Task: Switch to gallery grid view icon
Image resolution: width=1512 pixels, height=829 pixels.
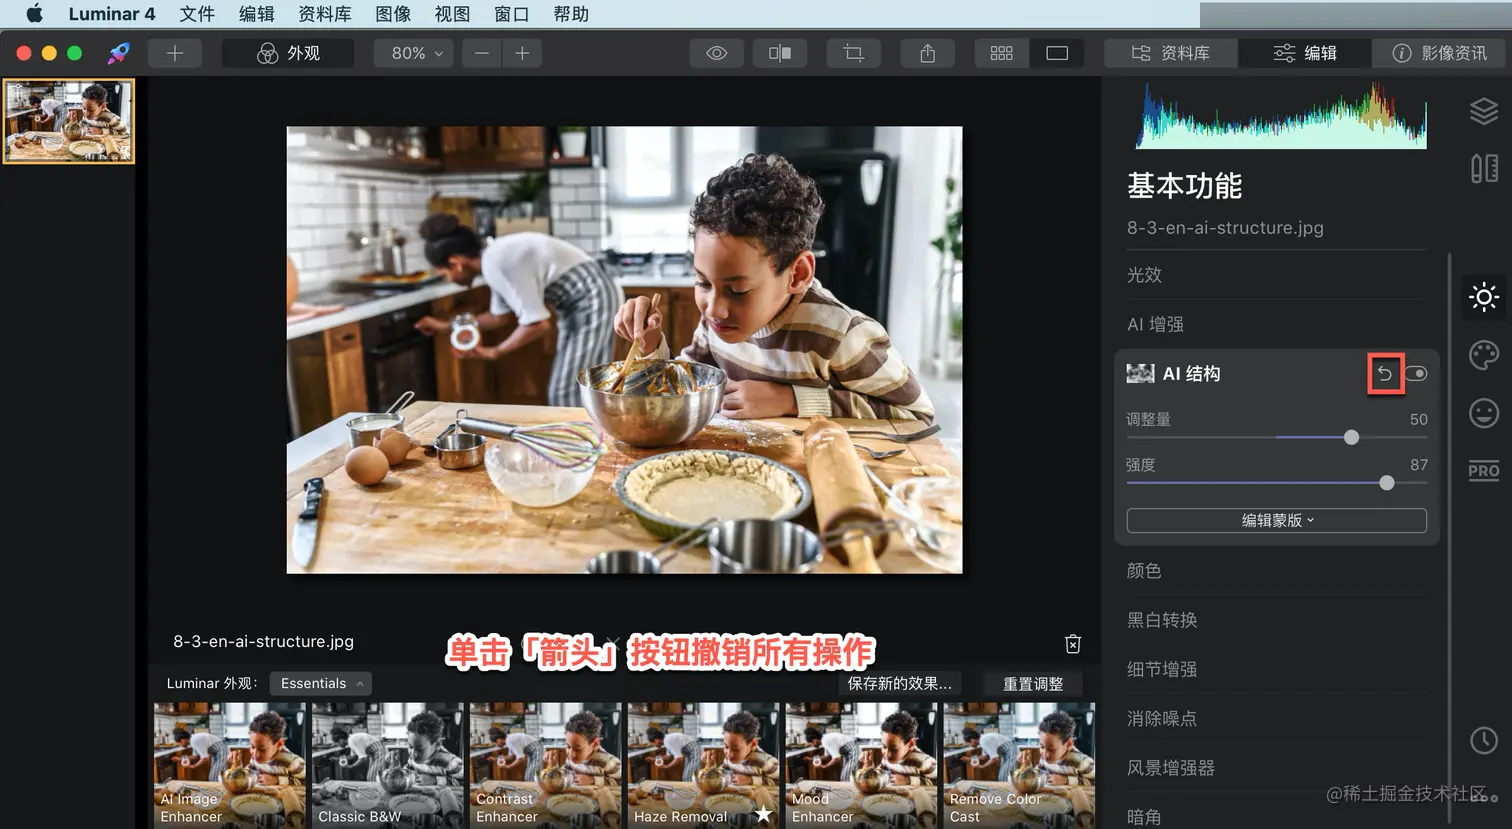Action: [1001, 53]
